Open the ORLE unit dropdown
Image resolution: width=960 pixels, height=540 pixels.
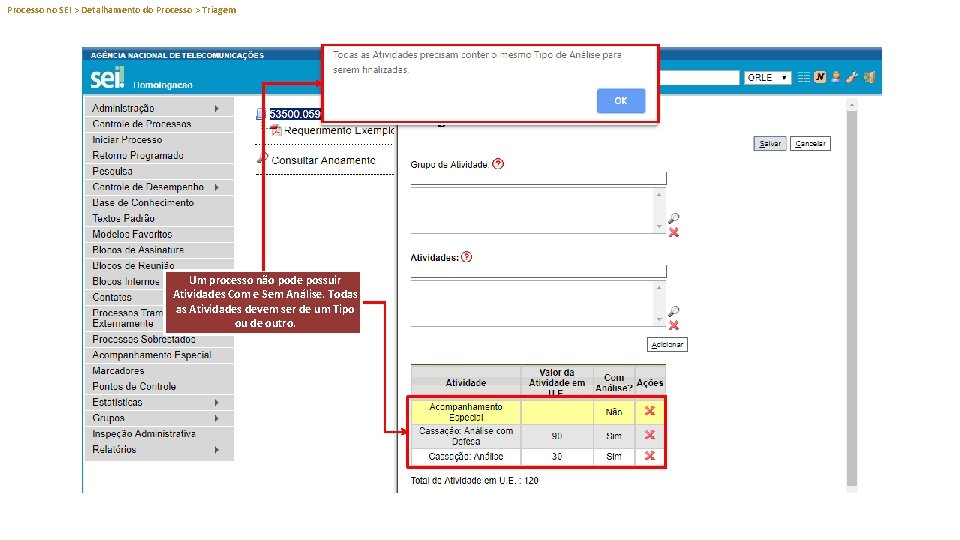(767, 78)
